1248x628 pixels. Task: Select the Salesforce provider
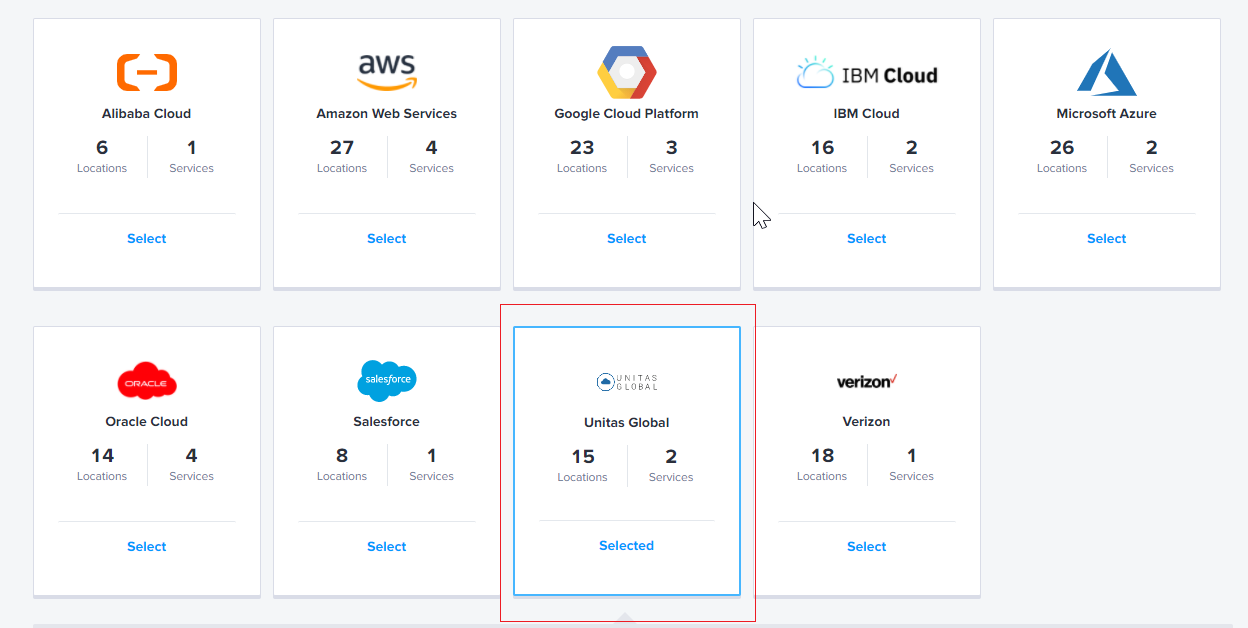(x=387, y=547)
